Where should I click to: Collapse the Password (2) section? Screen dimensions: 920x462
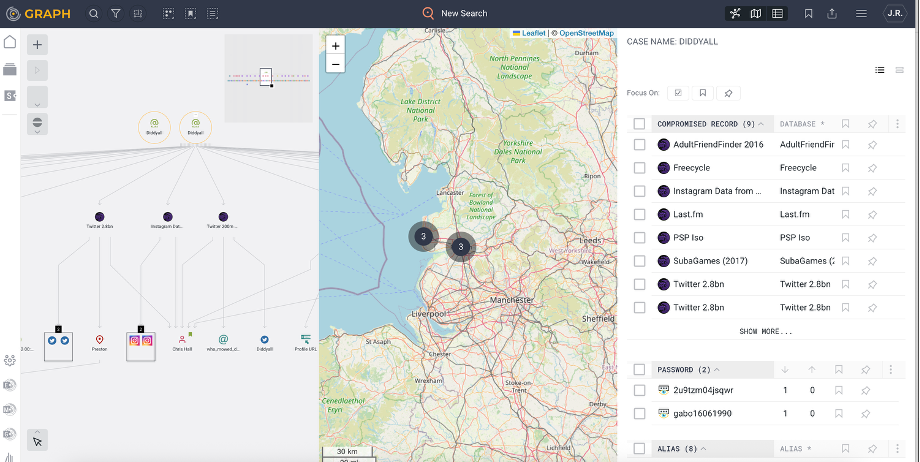coord(716,370)
